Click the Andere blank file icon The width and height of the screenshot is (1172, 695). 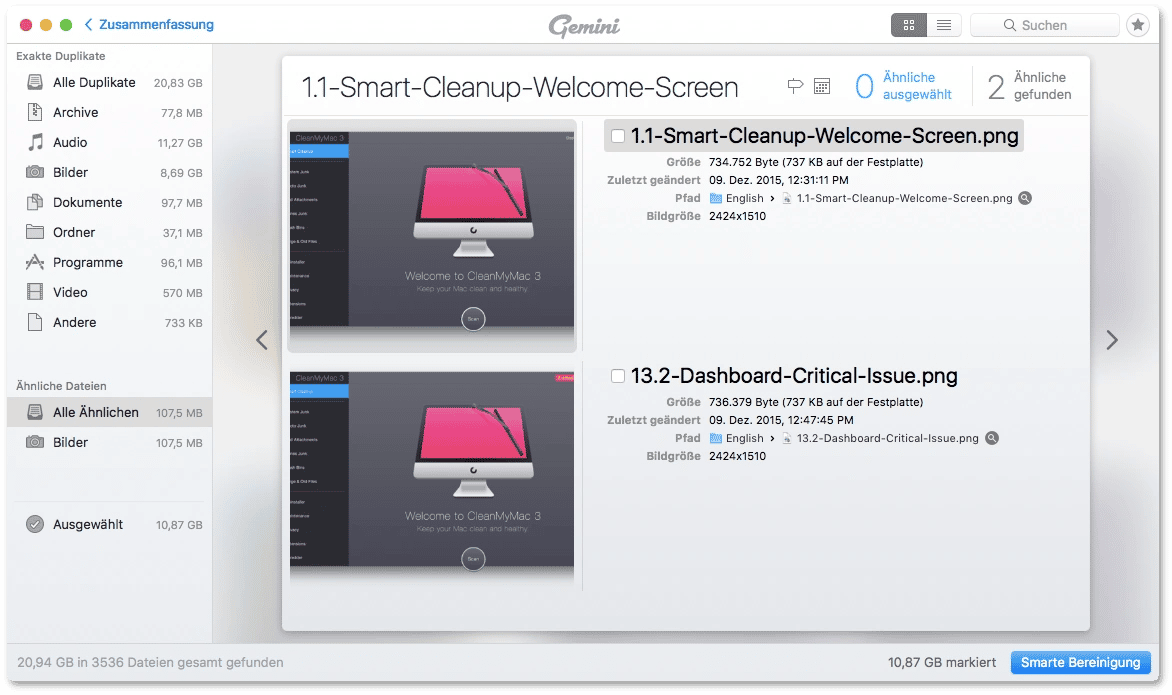[x=34, y=322]
